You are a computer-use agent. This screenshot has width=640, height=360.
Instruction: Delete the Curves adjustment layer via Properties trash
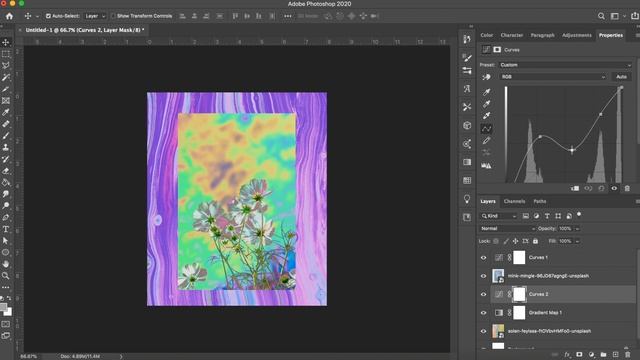coord(627,188)
